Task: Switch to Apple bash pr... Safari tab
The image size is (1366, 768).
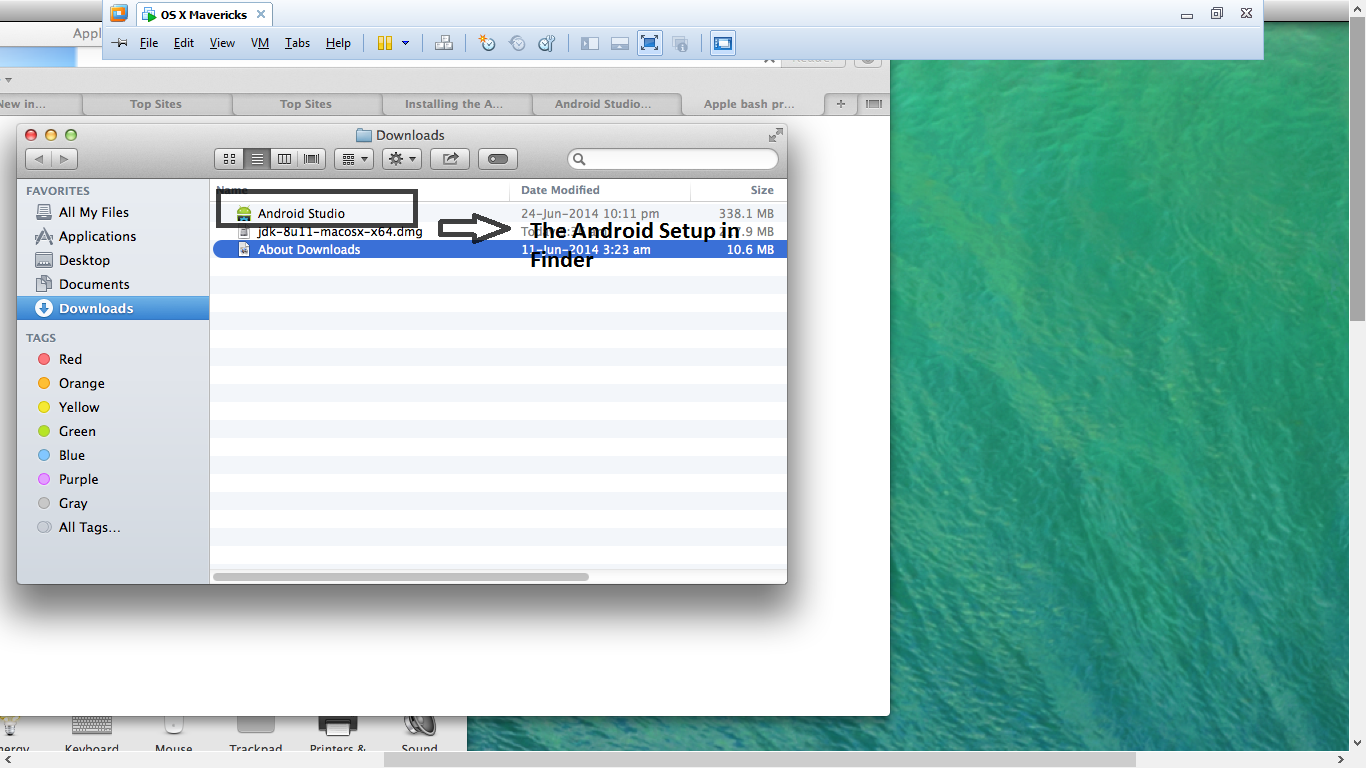Action: (x=750, y=104)
